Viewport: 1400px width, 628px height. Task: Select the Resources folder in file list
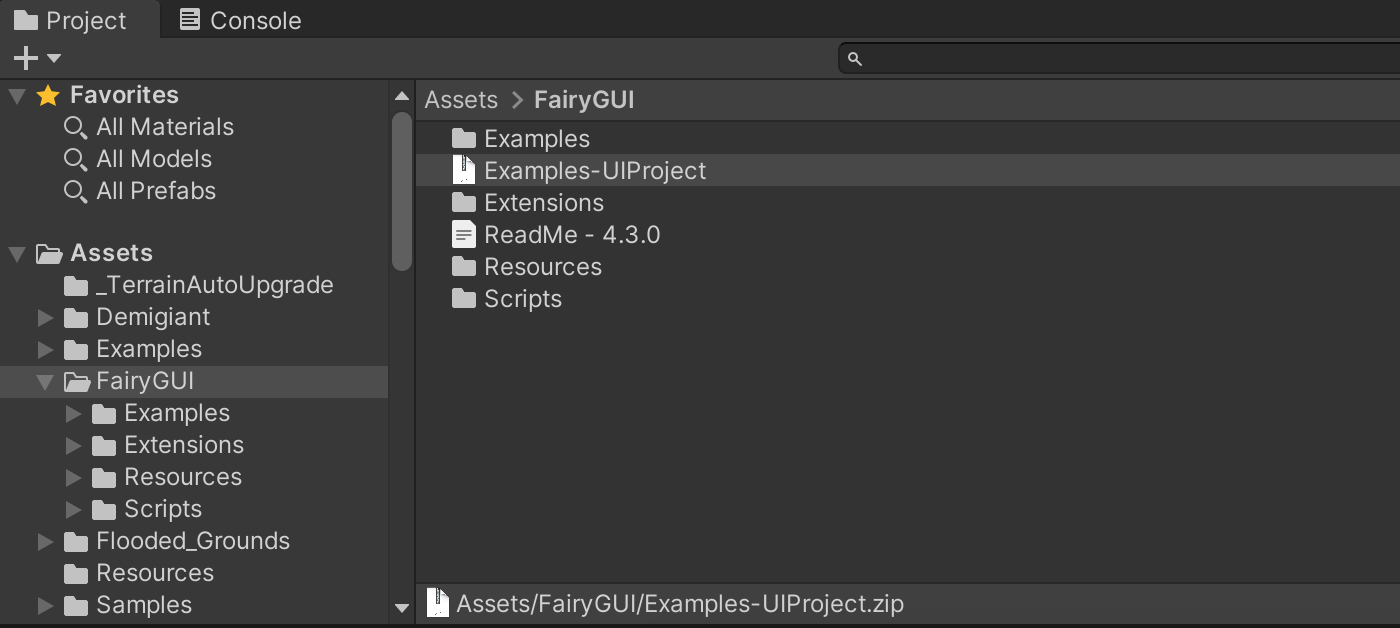pos(542,267)
